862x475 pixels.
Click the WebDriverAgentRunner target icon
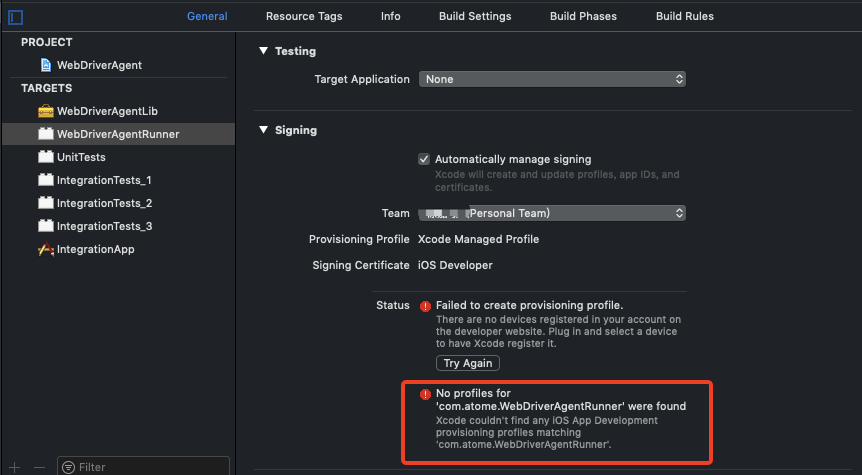pos(46,134)
